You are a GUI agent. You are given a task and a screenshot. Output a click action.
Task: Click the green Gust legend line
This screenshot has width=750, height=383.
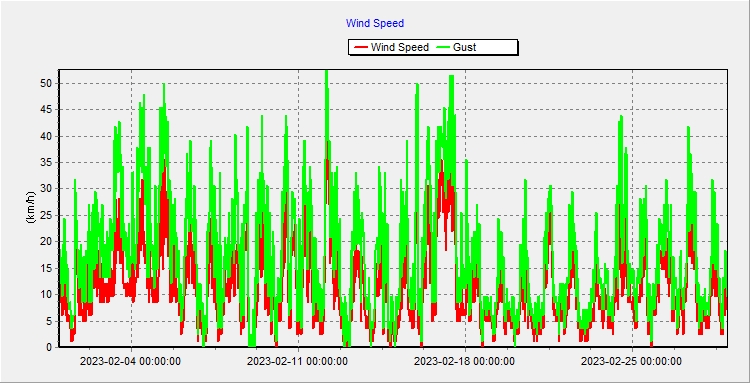(444, 47)
